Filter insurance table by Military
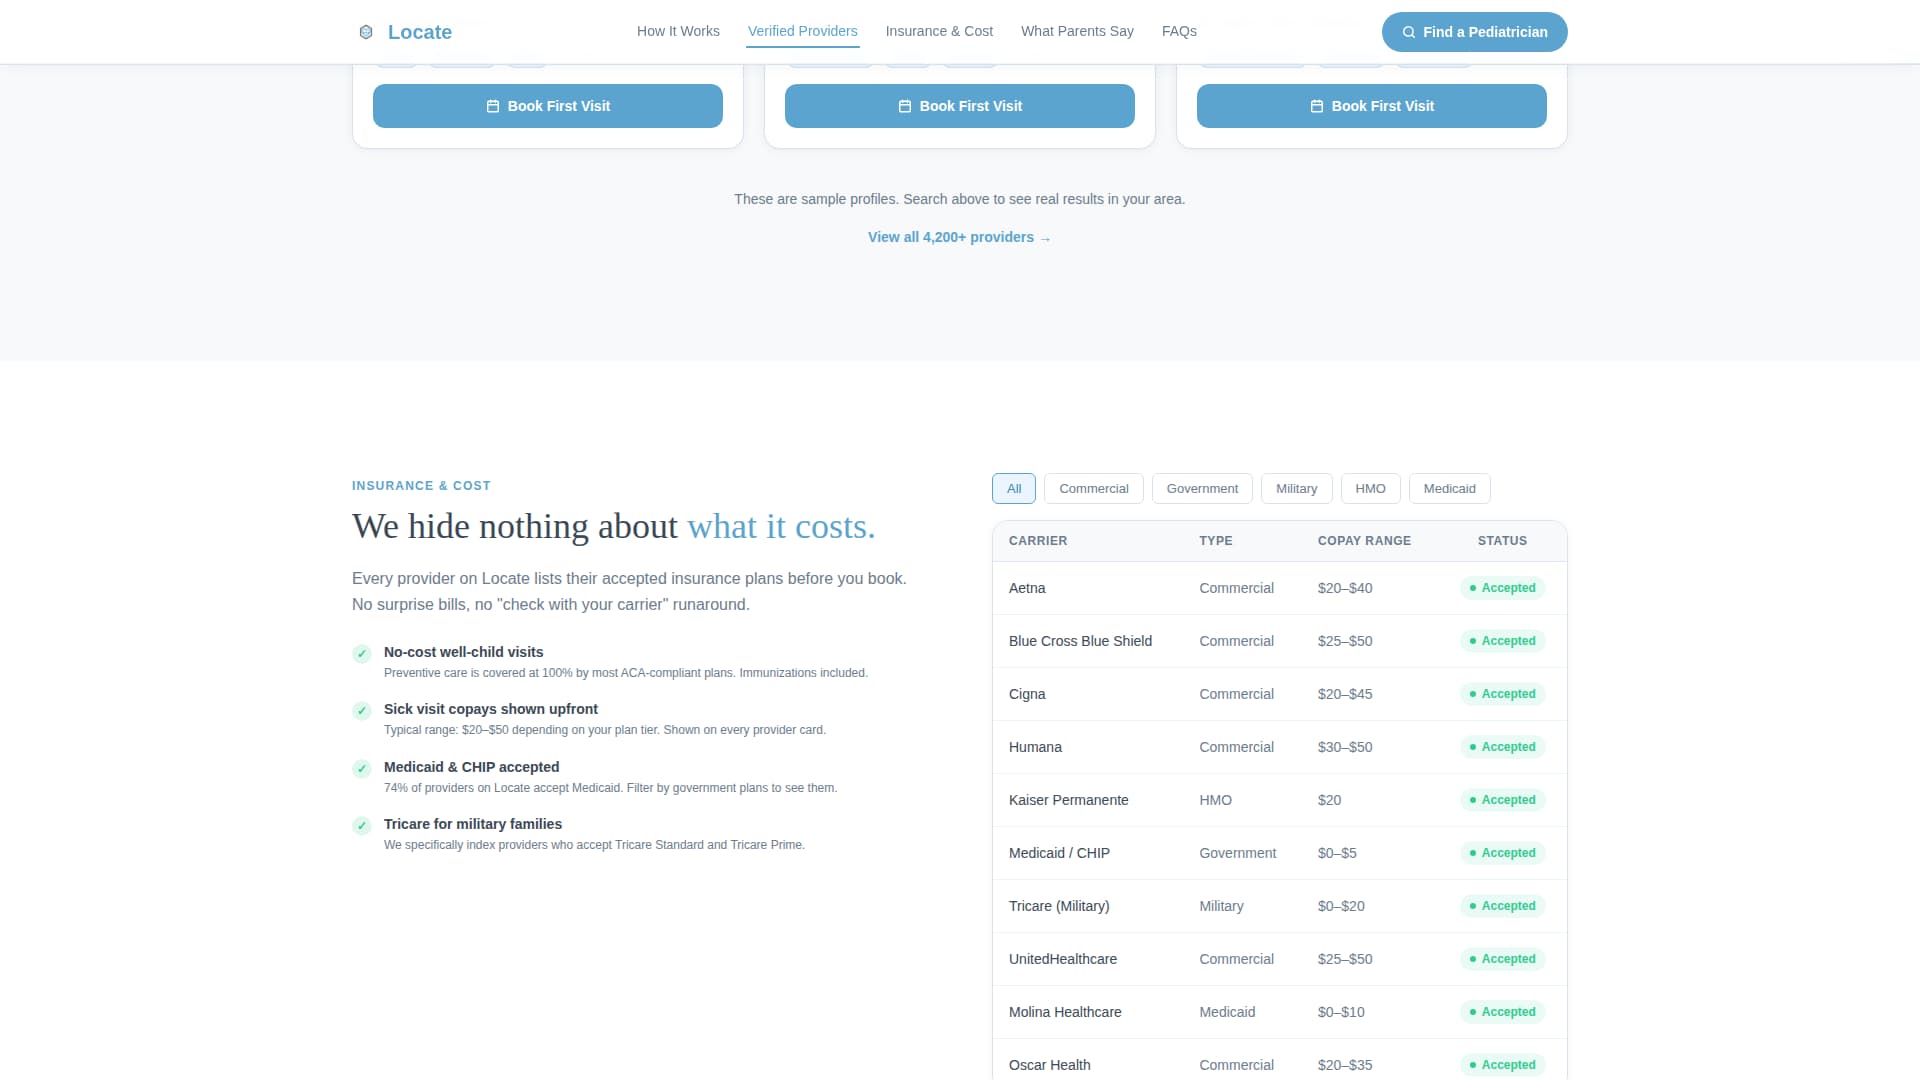 (1296, 489)
